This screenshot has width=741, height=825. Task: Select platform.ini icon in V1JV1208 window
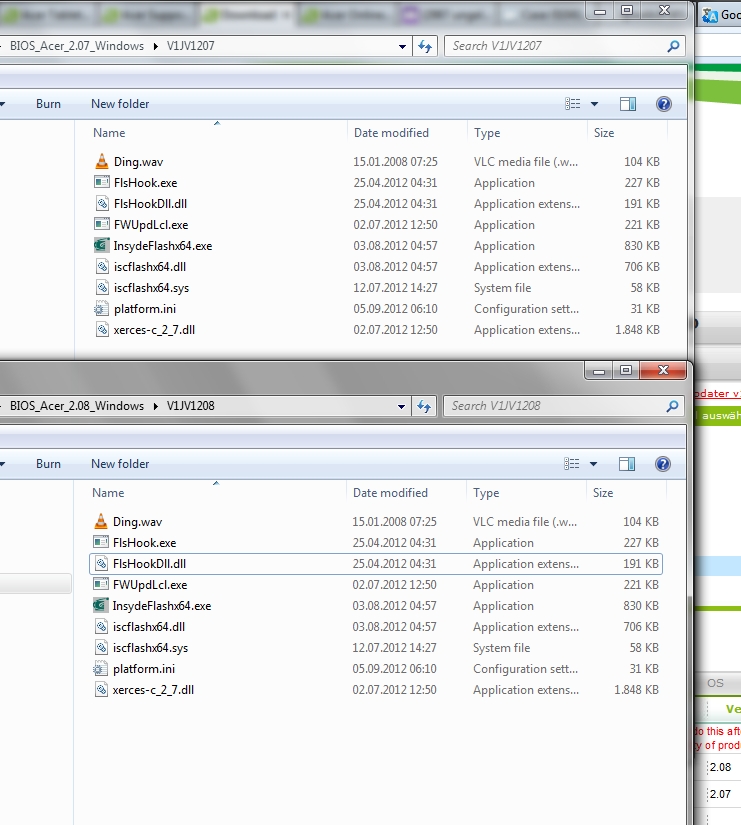pyautogui.click(x=99, y=669)
